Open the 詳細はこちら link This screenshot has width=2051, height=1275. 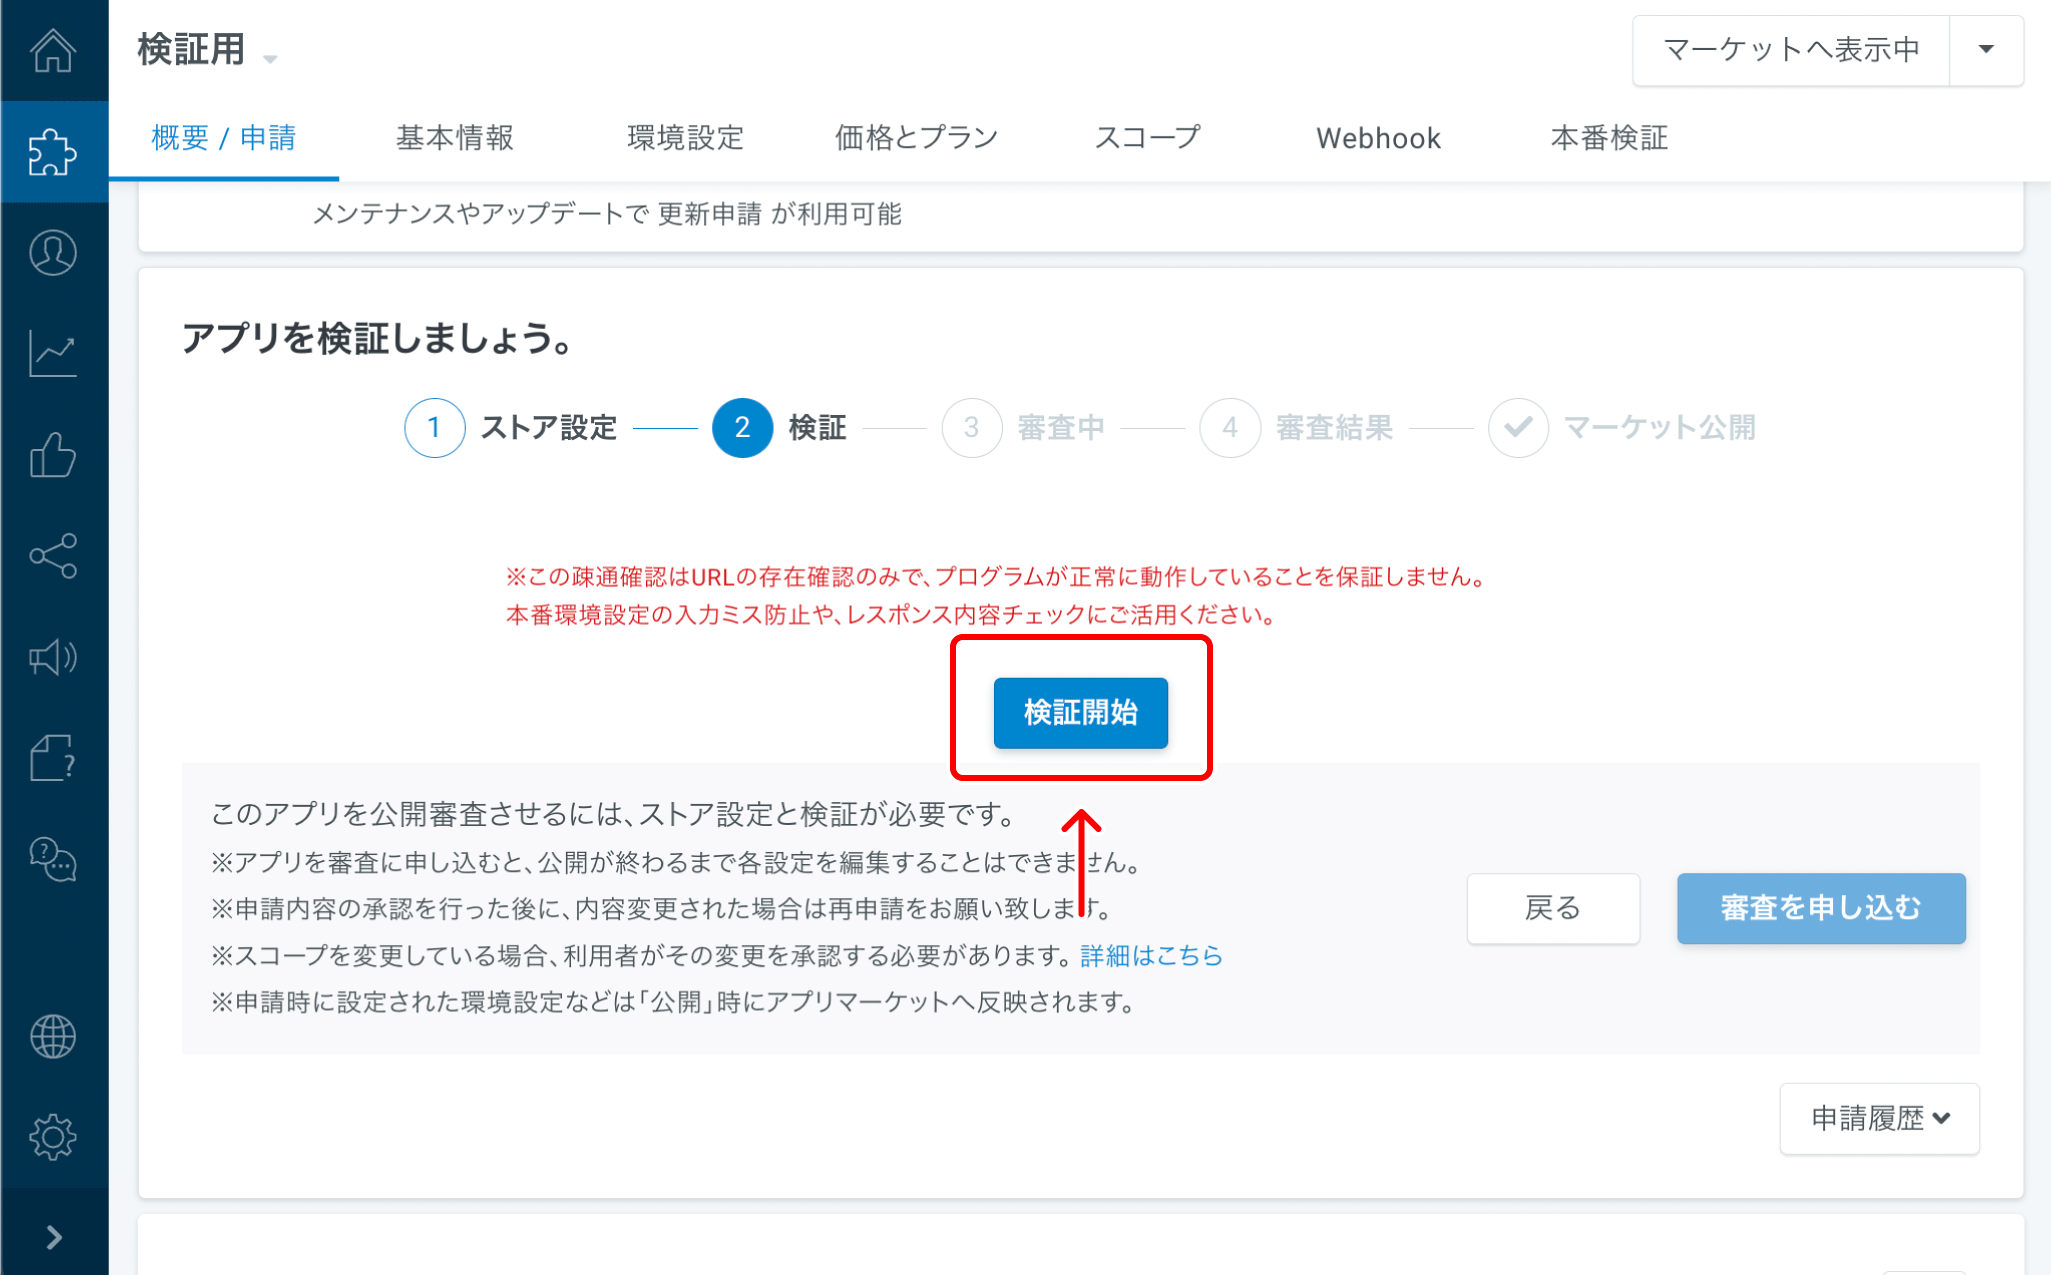pos(1150,956)
